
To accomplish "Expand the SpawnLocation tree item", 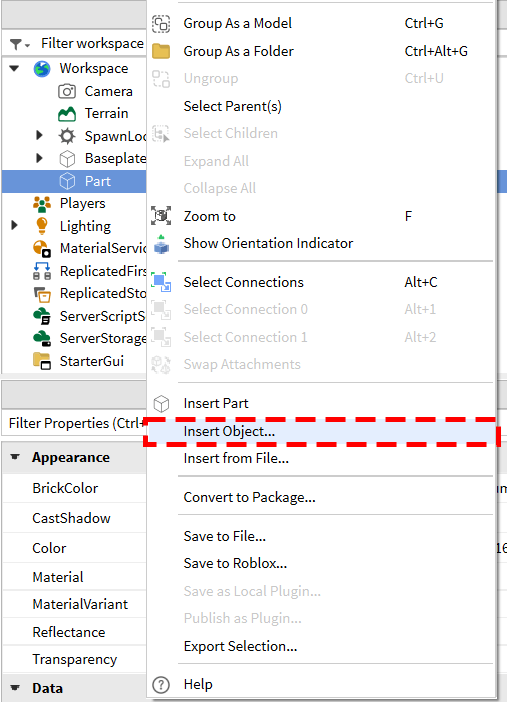I will coord(39,135).
